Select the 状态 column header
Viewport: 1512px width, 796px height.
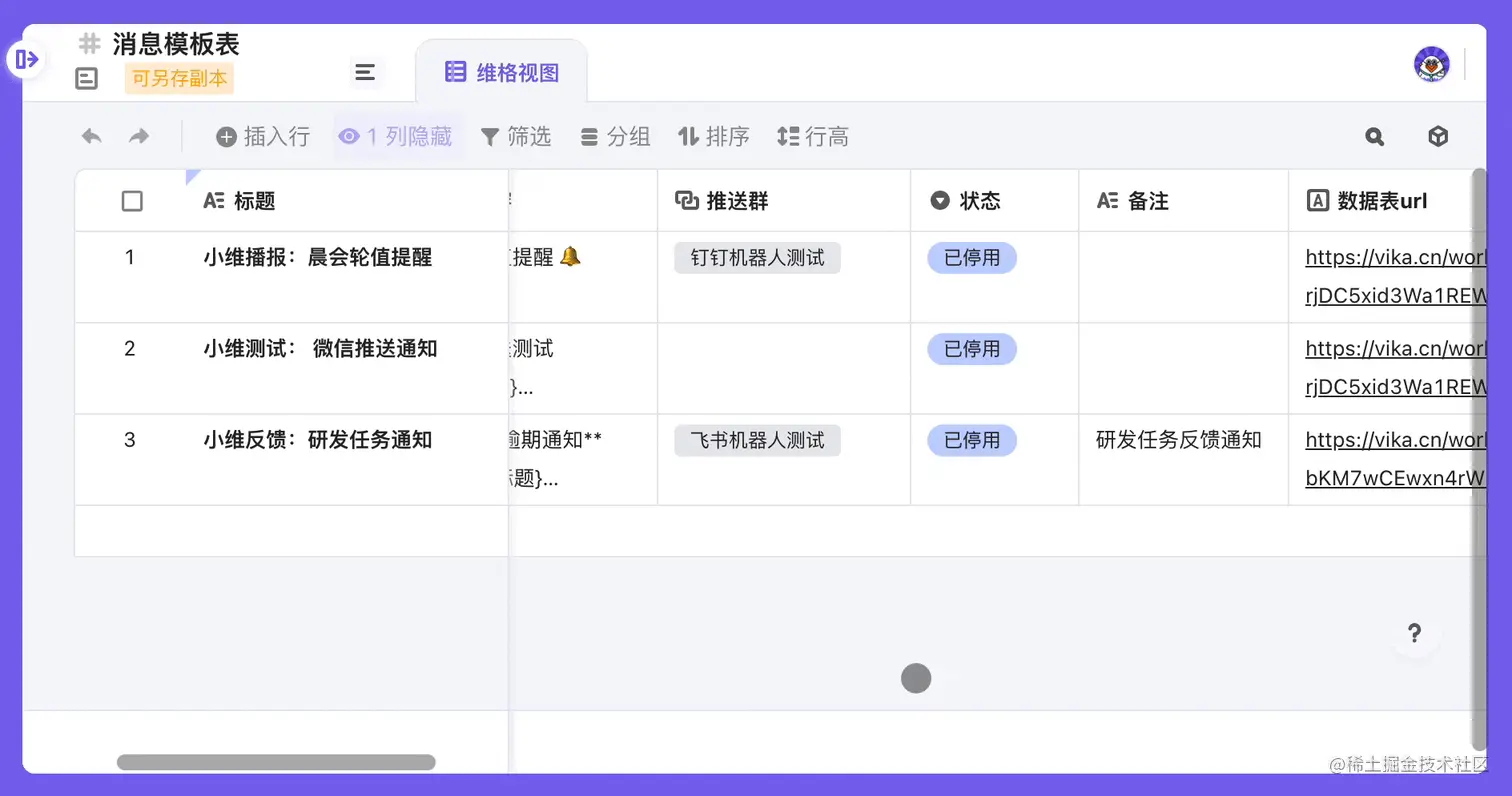coord(995,201)
